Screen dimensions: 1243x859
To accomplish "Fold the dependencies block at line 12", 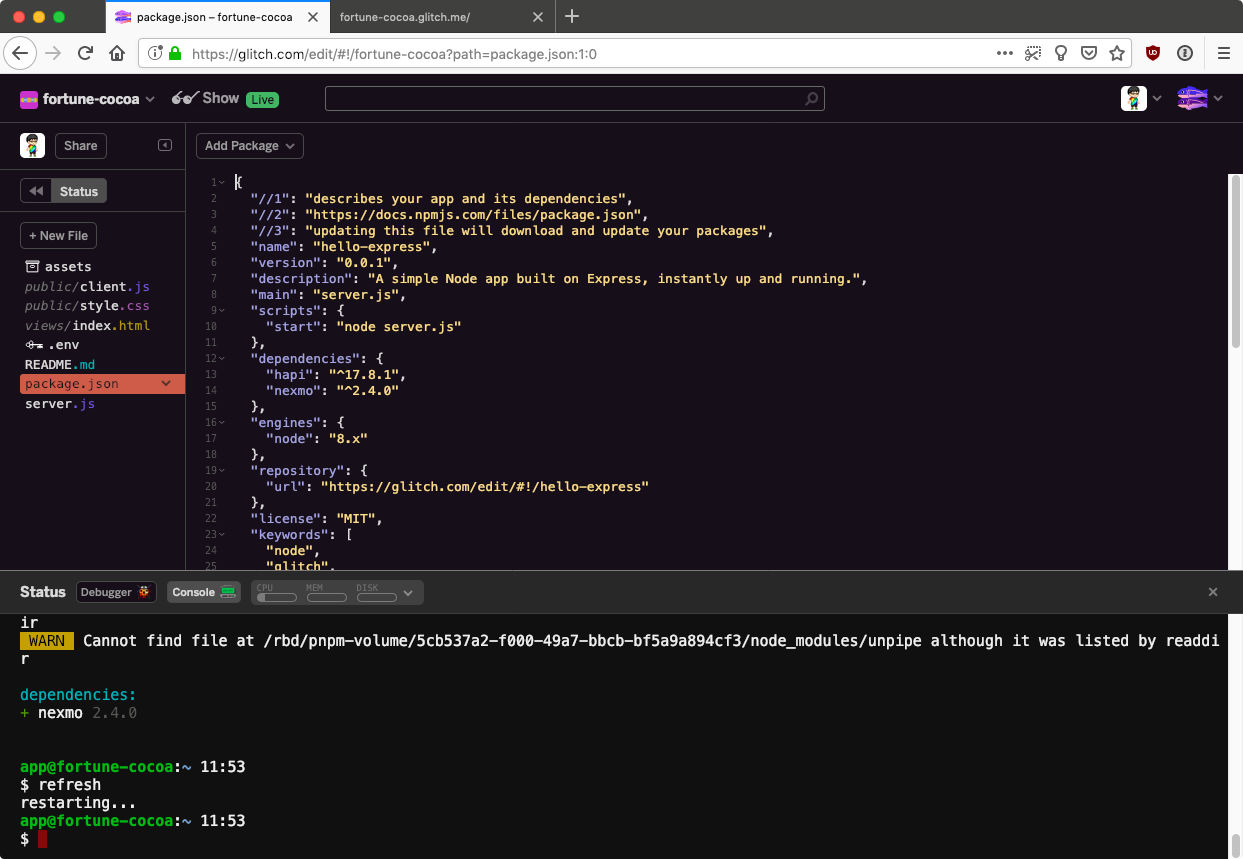I will [222, 358].
